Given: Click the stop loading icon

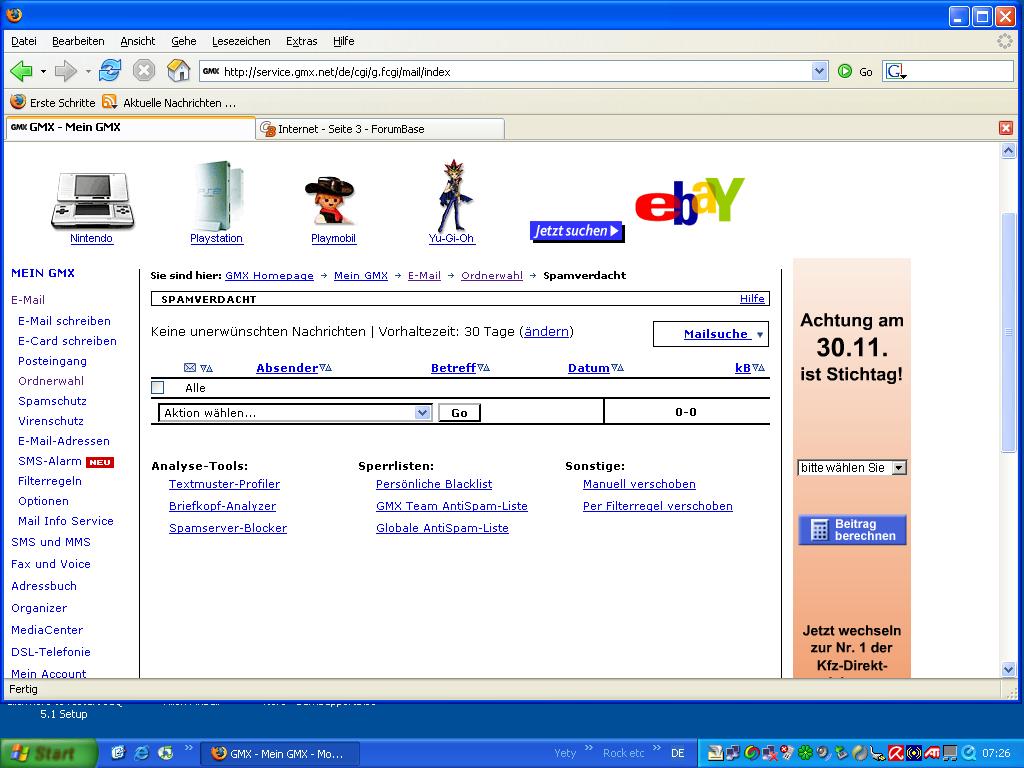Looking at the screenshot, I should tap(144, 71).
